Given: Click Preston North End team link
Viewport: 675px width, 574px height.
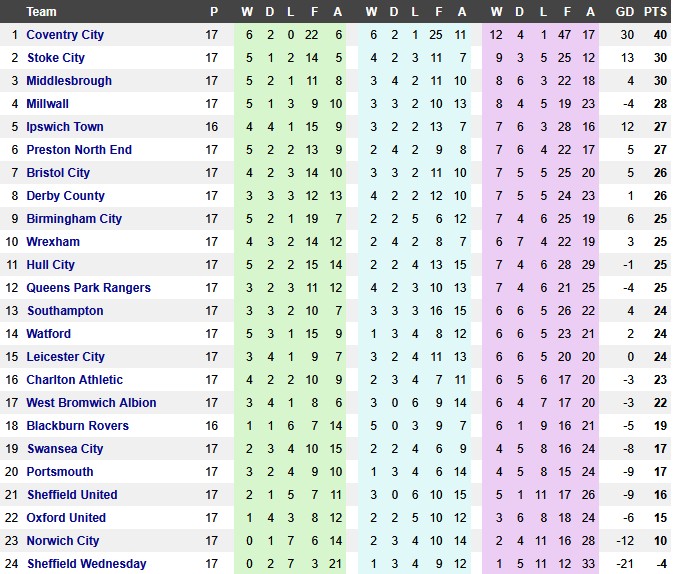Looking at the screenshot, I should pos(79,150).
